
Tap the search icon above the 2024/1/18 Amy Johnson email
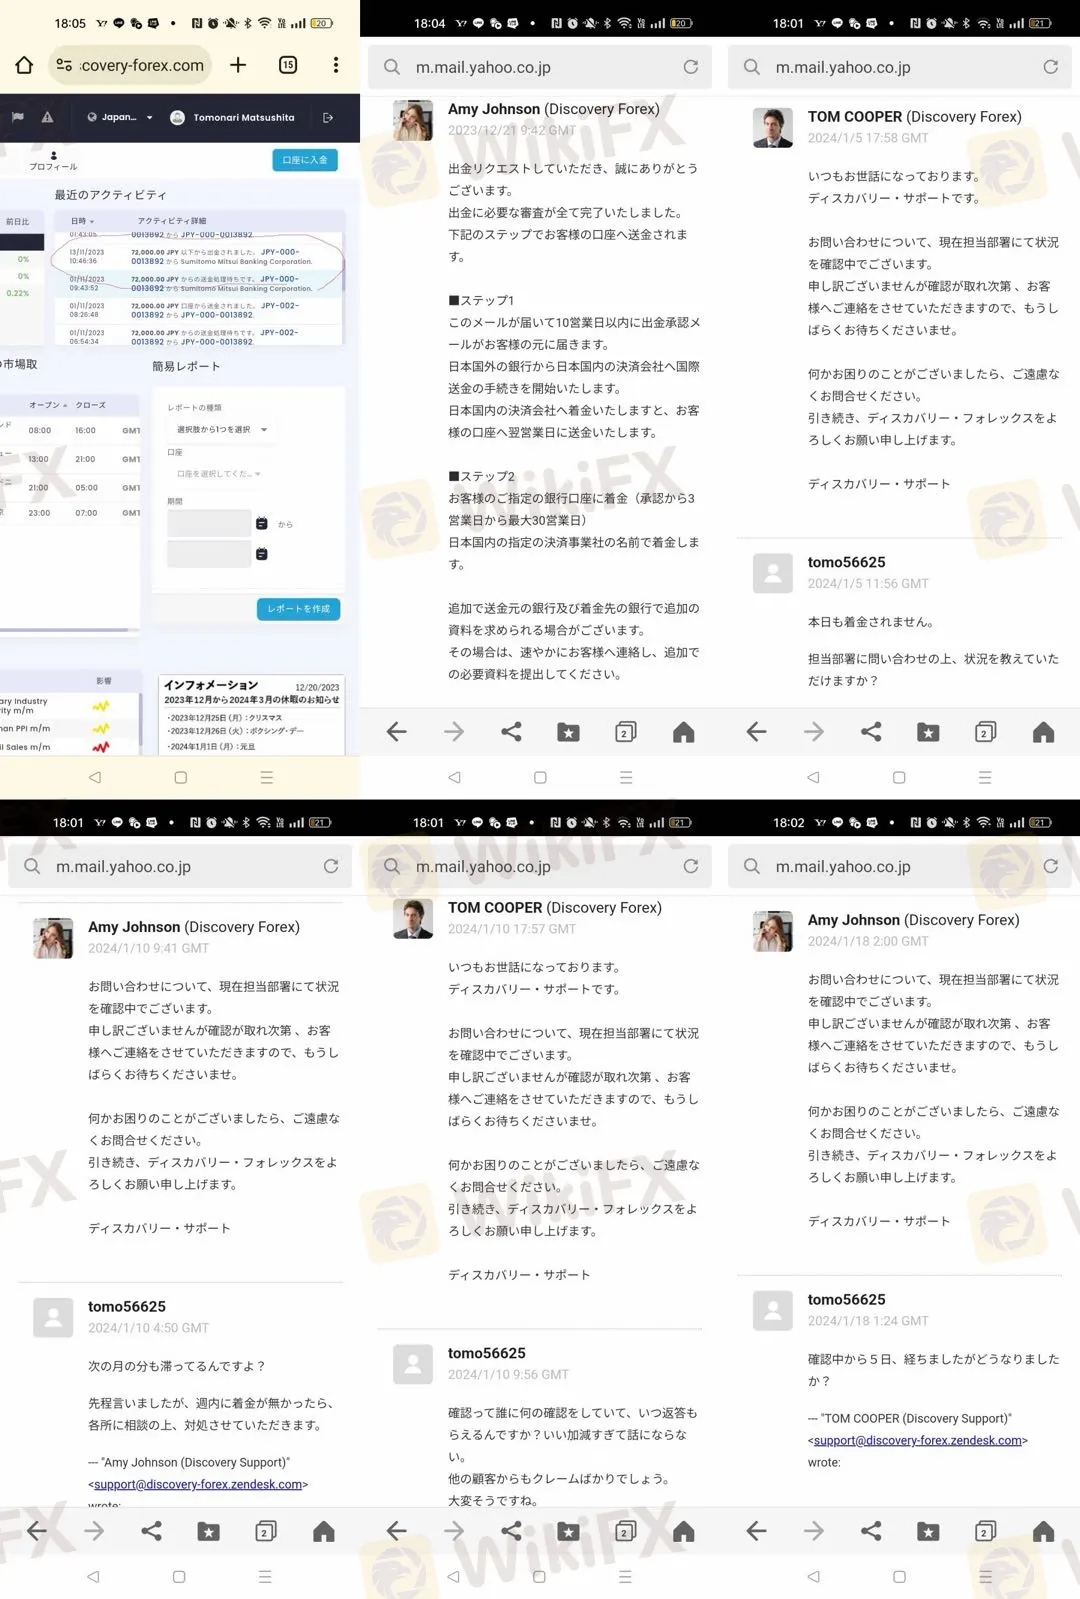[x=752, y=866]
